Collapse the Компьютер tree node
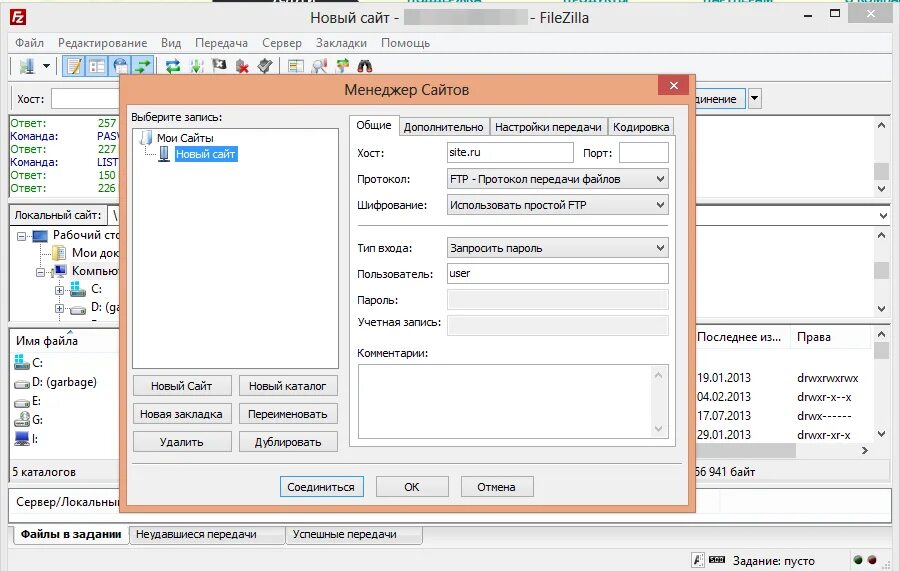 41,272
